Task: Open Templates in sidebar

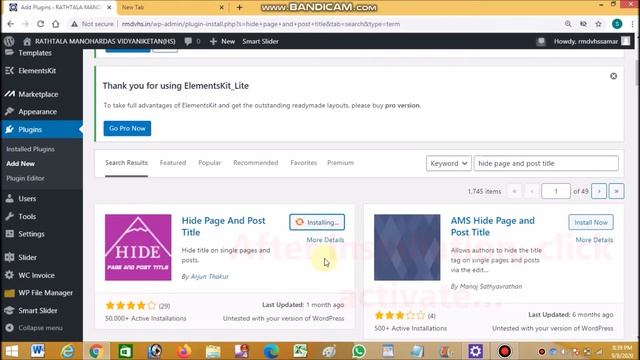Action: [x=35, y=53]
